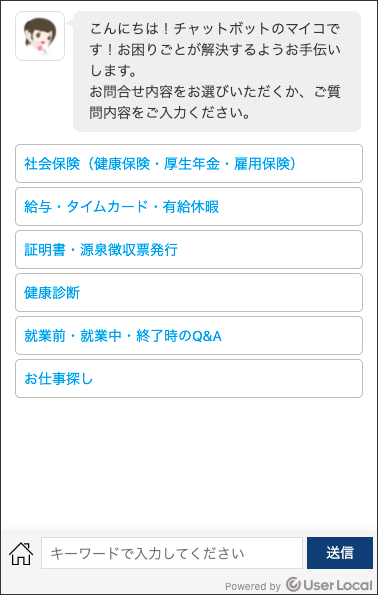Image resolution: width=378 pixels, height=595 pixels.
Task: Pick 就業前・就業中・終了時のQ&A category
Action: coord(189,335)
